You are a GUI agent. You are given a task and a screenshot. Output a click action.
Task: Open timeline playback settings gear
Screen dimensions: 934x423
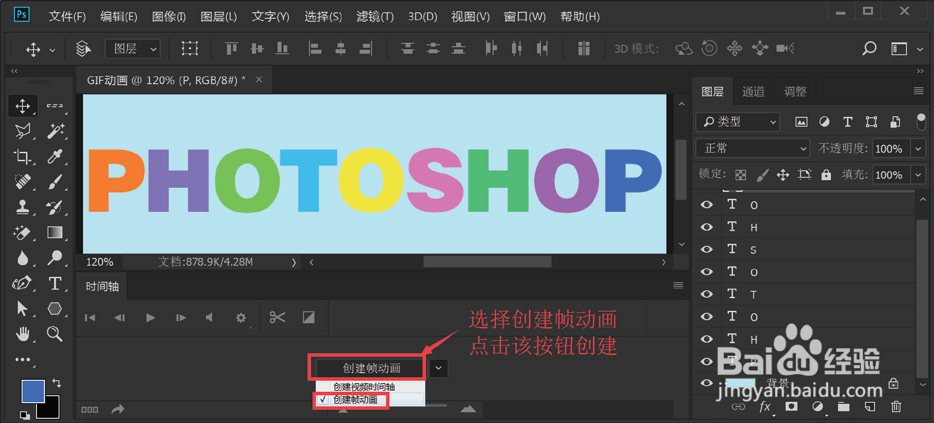[241, 318]
